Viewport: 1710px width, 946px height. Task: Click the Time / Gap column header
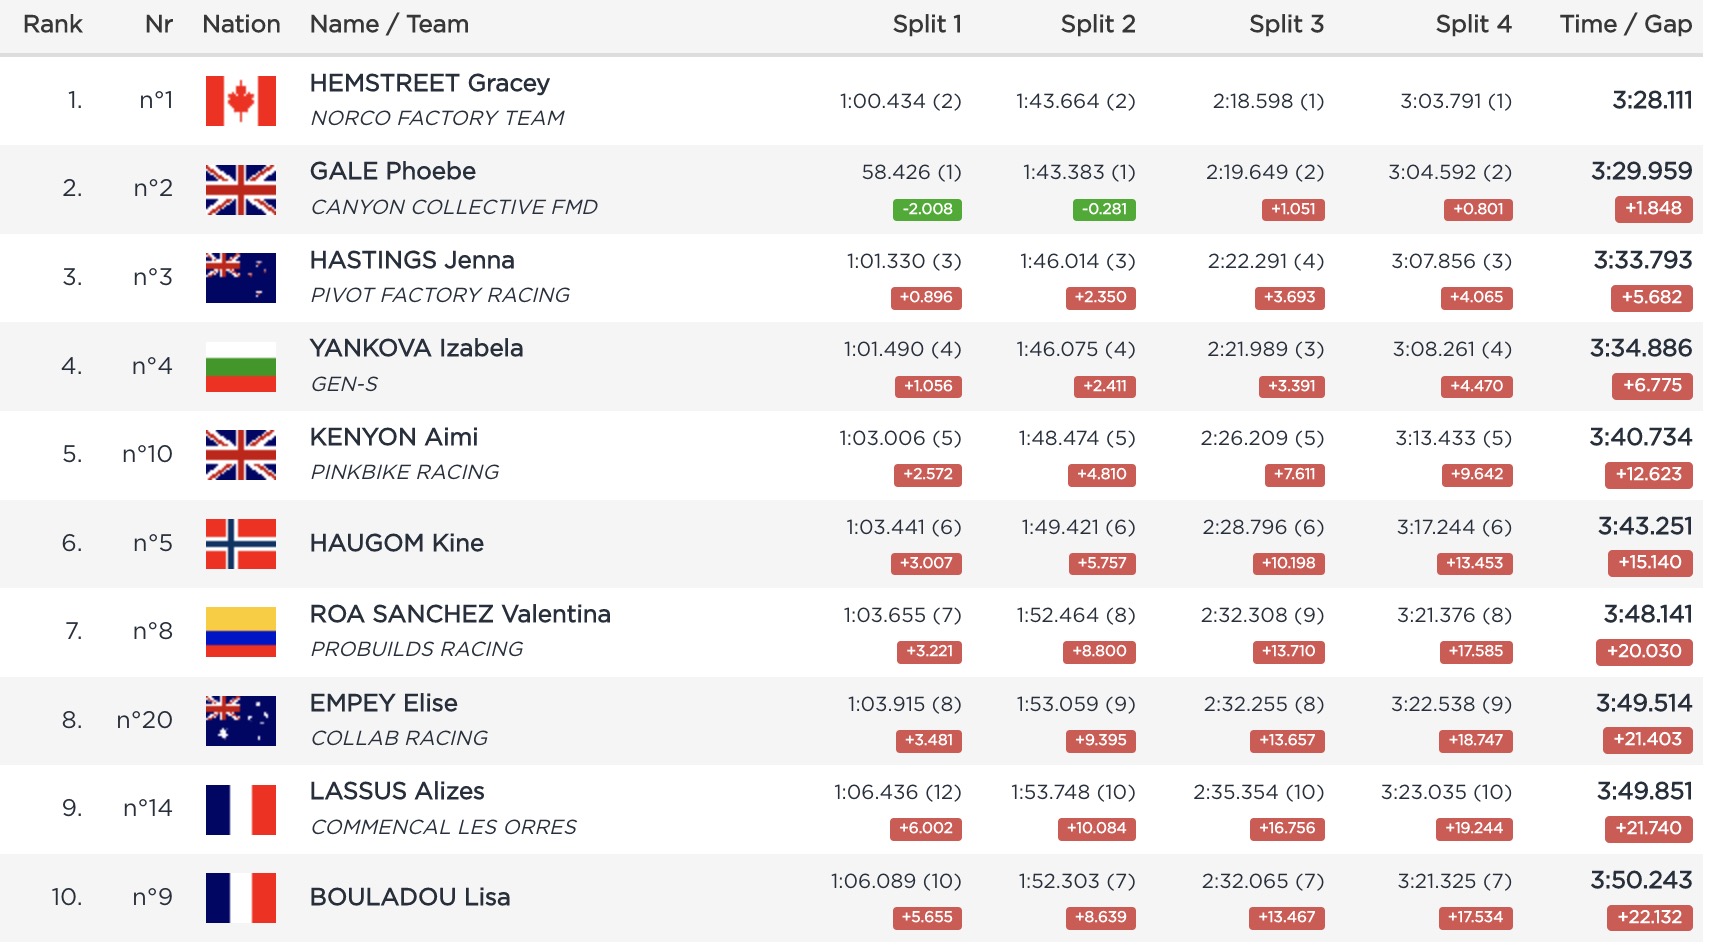pos(1625,24)
